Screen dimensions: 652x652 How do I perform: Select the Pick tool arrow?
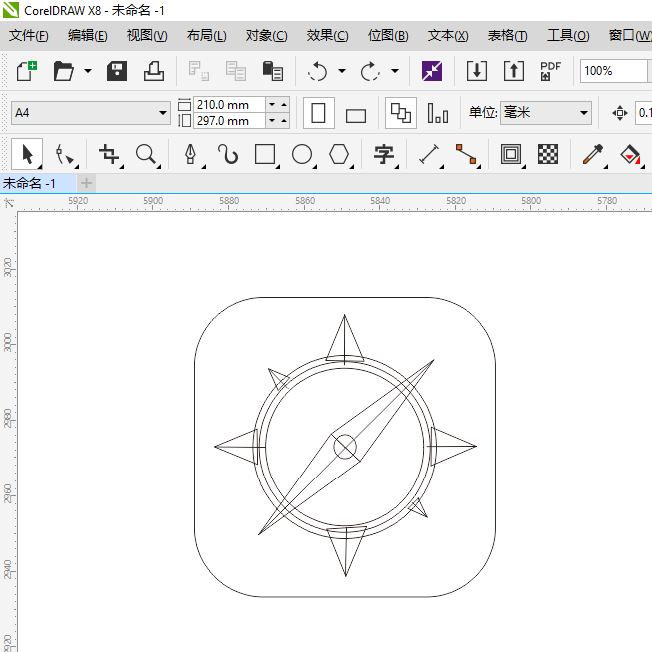tap(27, 154)
